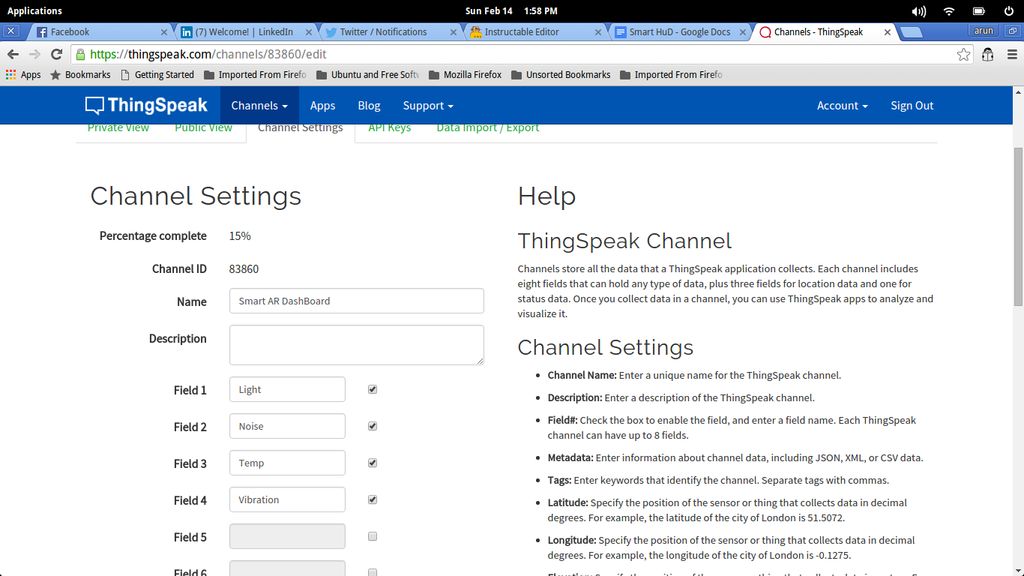Image resolution: width=1024 pixels, height=576 pixels.
Task: Click the page vertical scrollbar thumb
Action: coord(1018,226)
